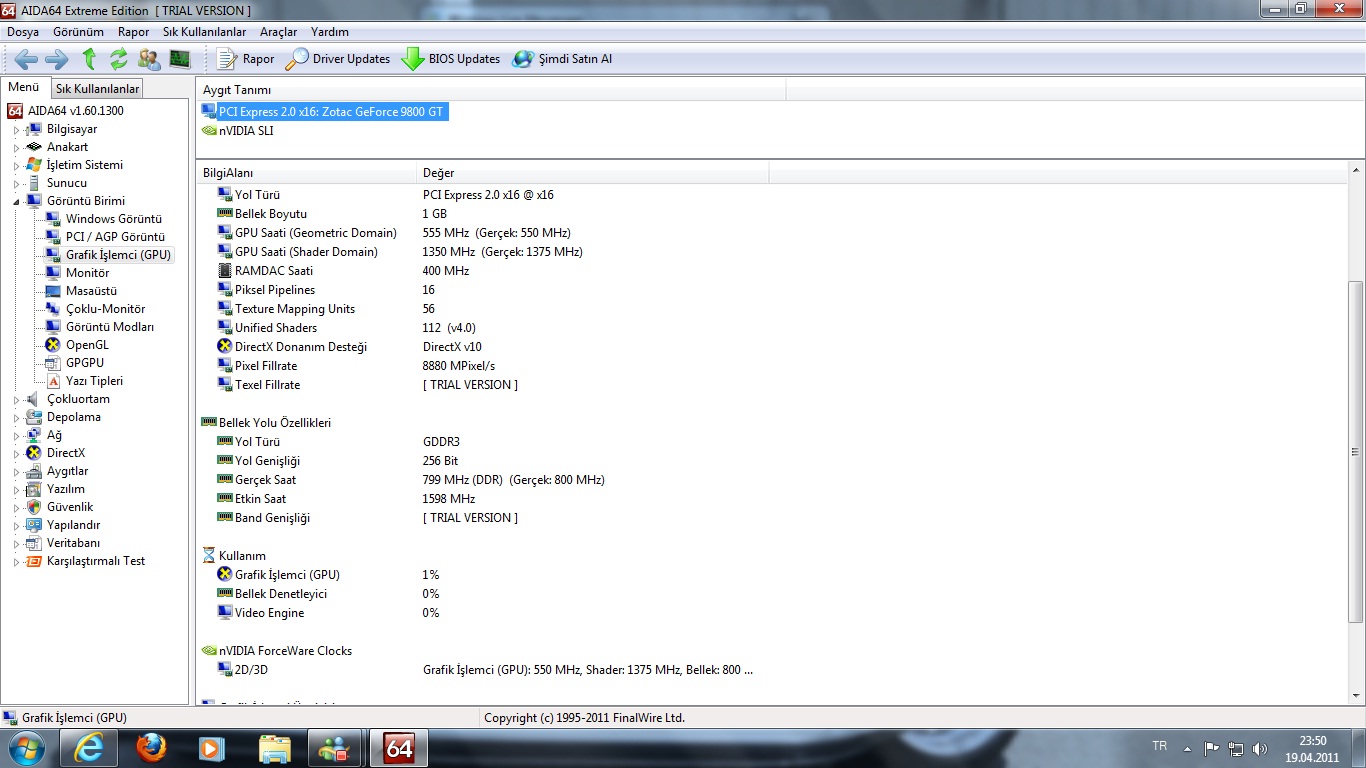Image resolution: width=1366 pixels, height=768 pixels.
Task: Open the Rapor report wizard
Action: click(x=246, y=59)
